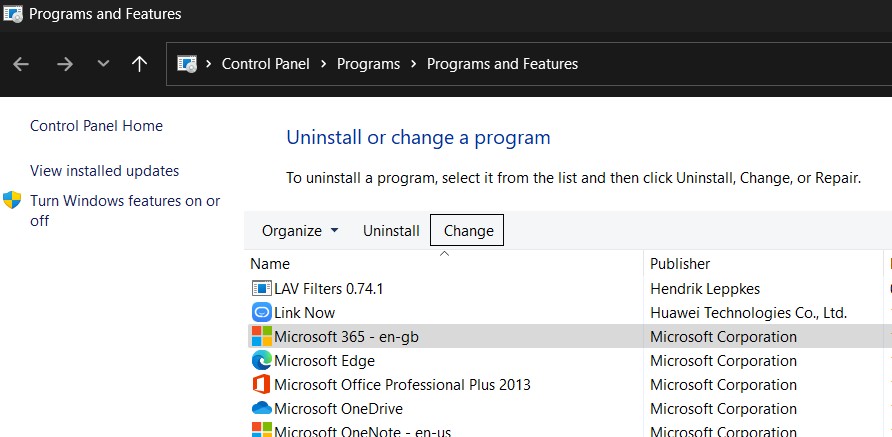Click Huawei Technologies Co., Ltd. publisher cell
This screenshot has height=437, width=892.
(x=749, y=312)
